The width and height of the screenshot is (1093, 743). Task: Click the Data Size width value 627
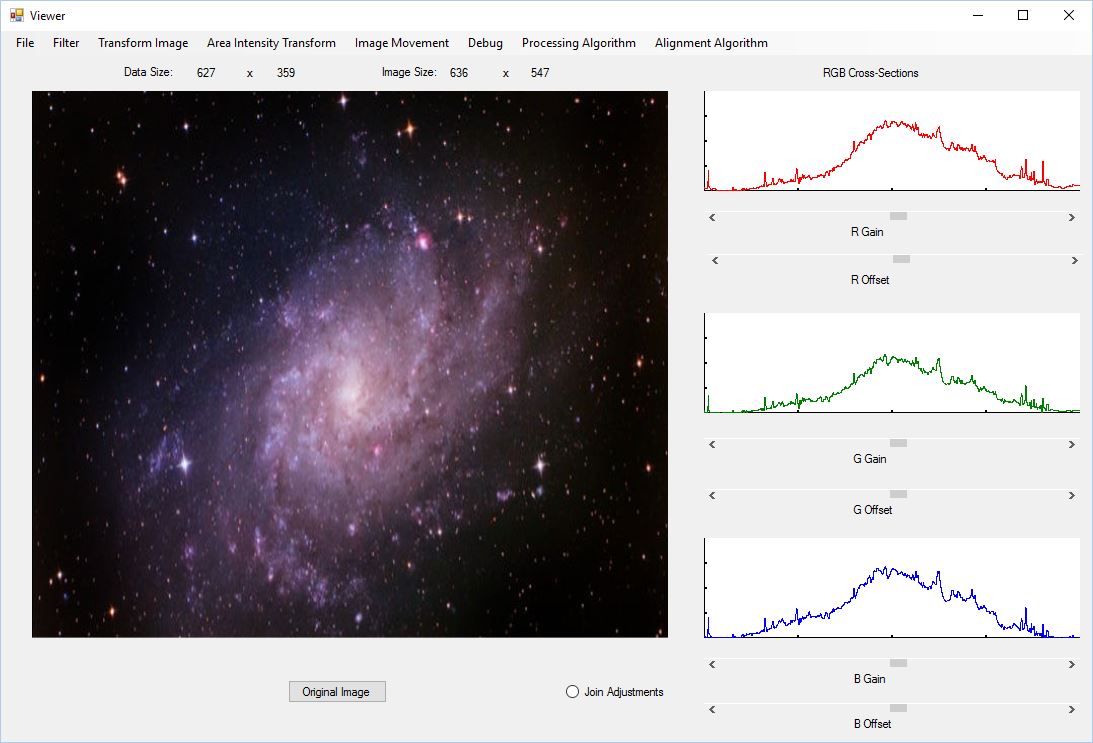[x=206, y=72]
